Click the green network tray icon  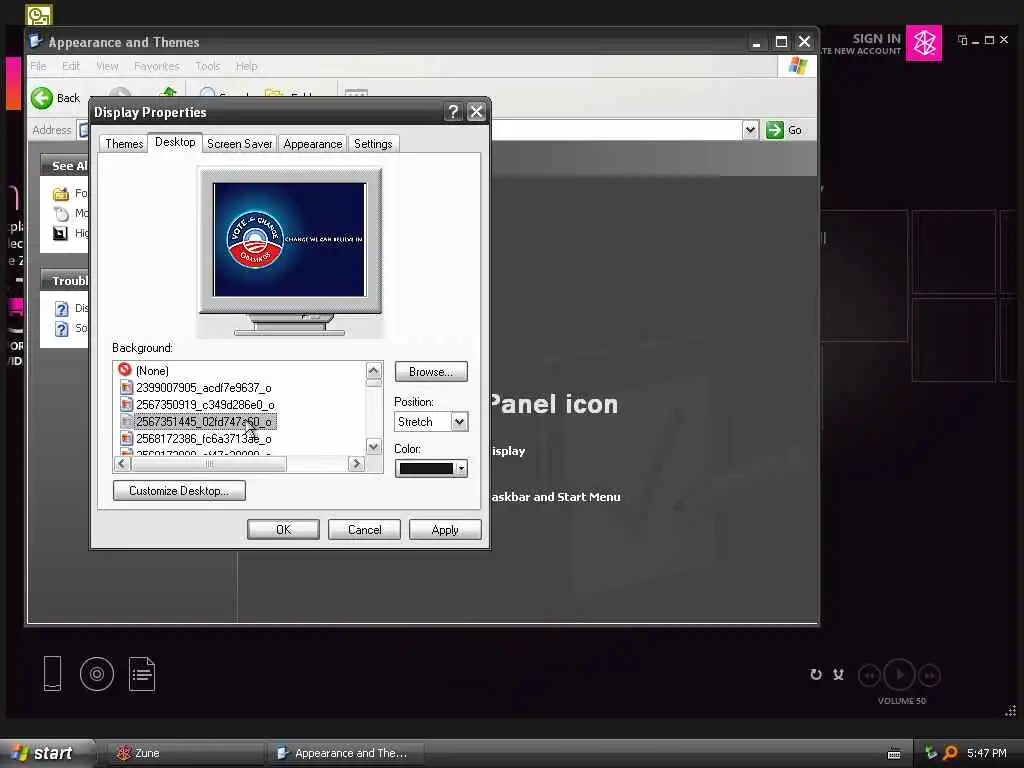coord(931,753)
